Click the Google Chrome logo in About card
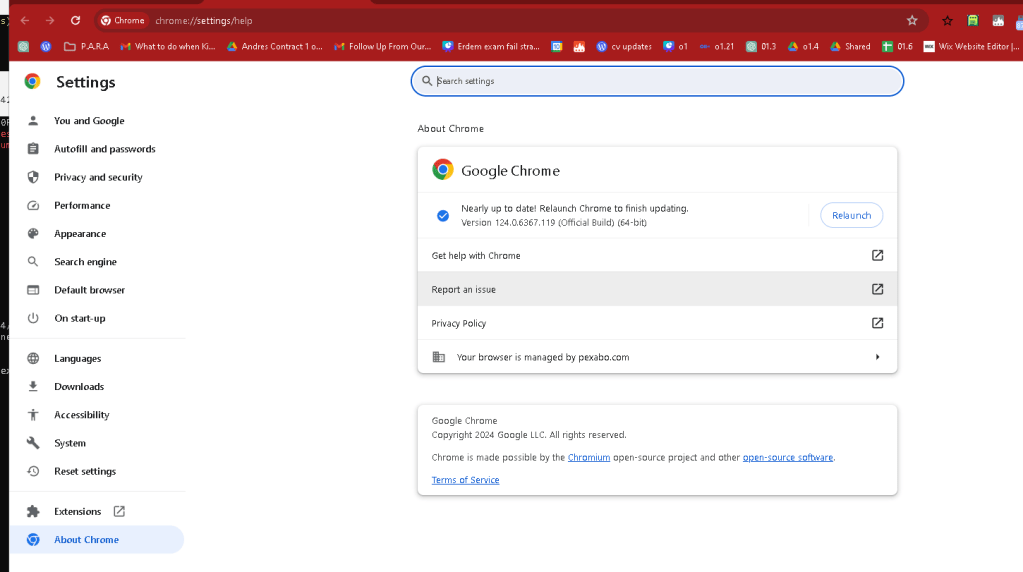Image resolution: width=1023 pixels, height=572 pixels. (442, 170)
